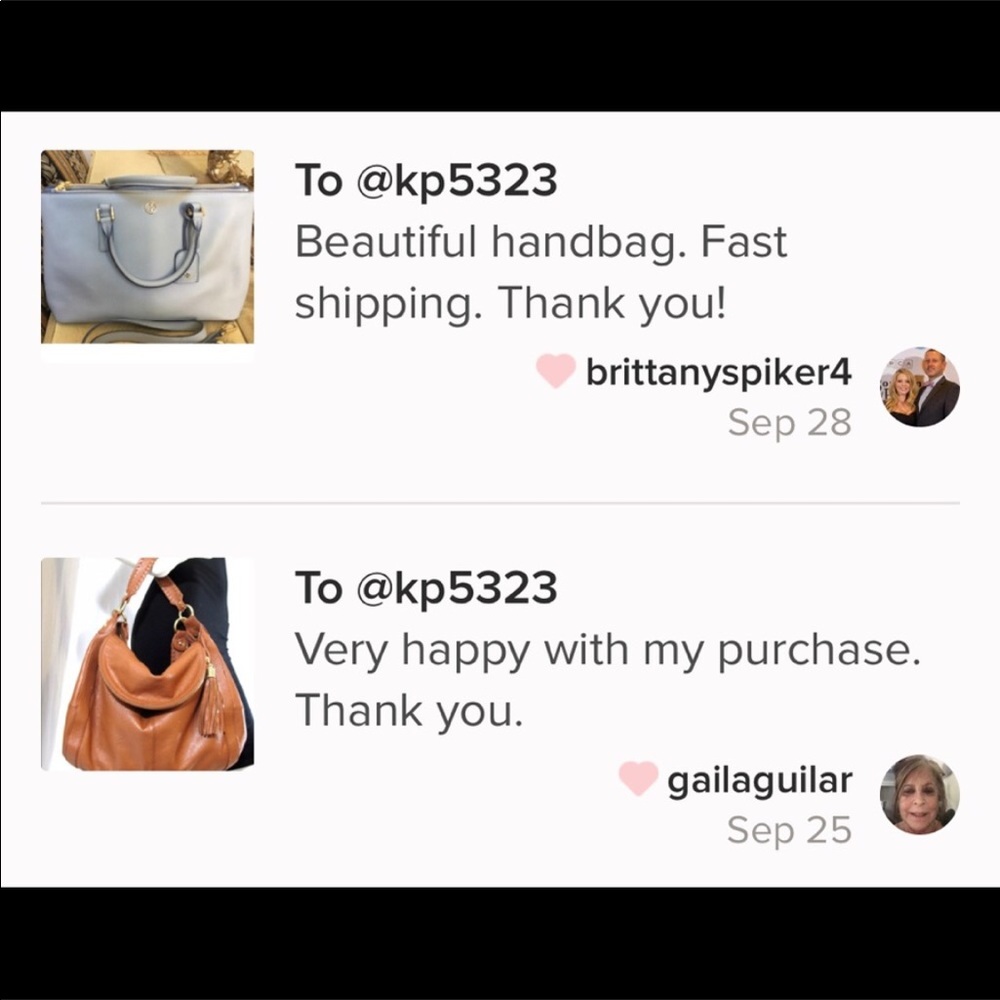Click @kp5323 mention in the second review

[457, 589]
